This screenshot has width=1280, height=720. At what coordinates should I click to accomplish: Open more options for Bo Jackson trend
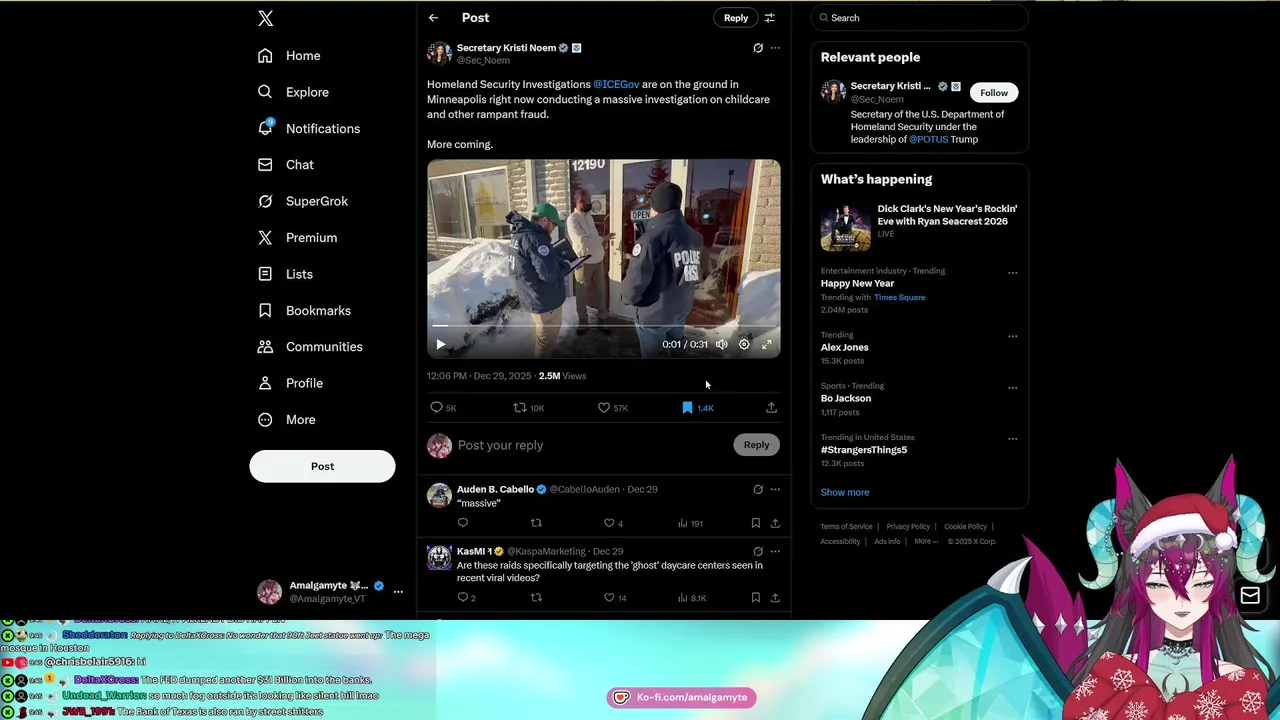[x=1012, y=388]
